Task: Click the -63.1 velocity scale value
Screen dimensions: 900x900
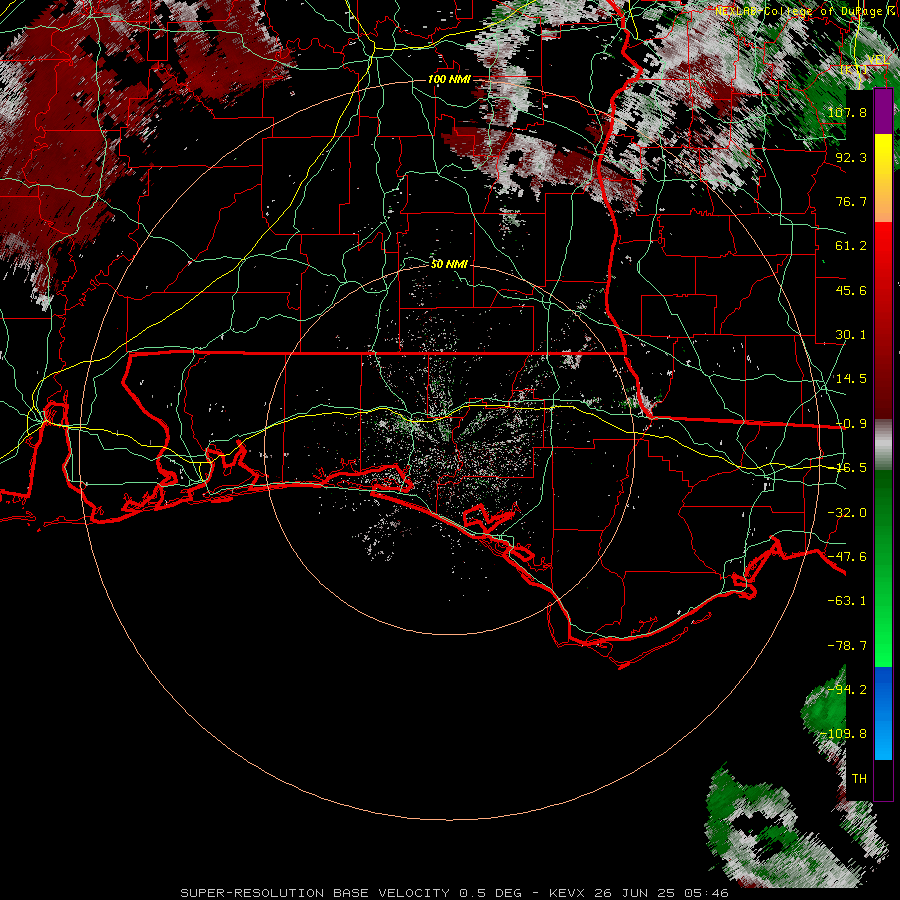Action: (847, 601)
